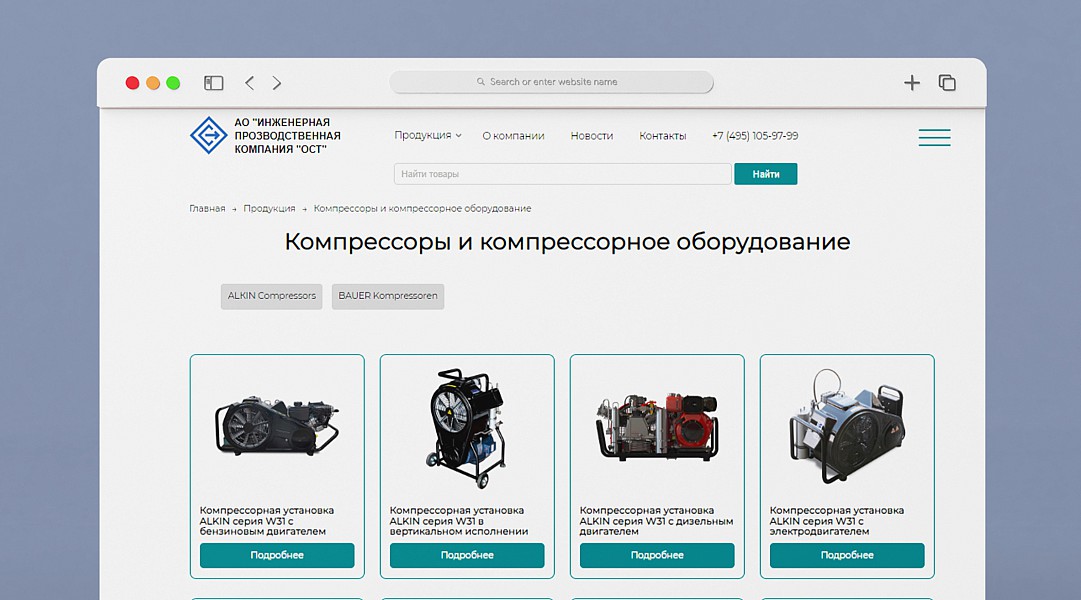Expand the Продукция dropdown menu

pos(427,135)
